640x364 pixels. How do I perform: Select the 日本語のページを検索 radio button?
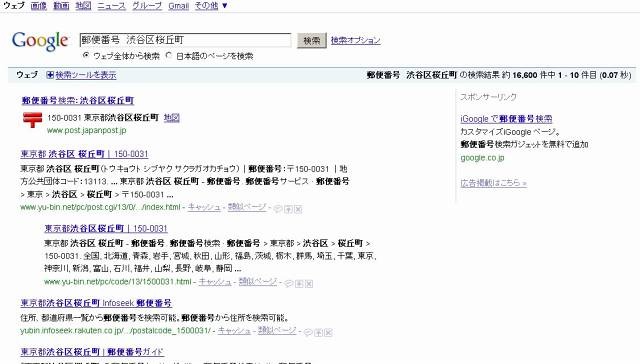[169, 55]
